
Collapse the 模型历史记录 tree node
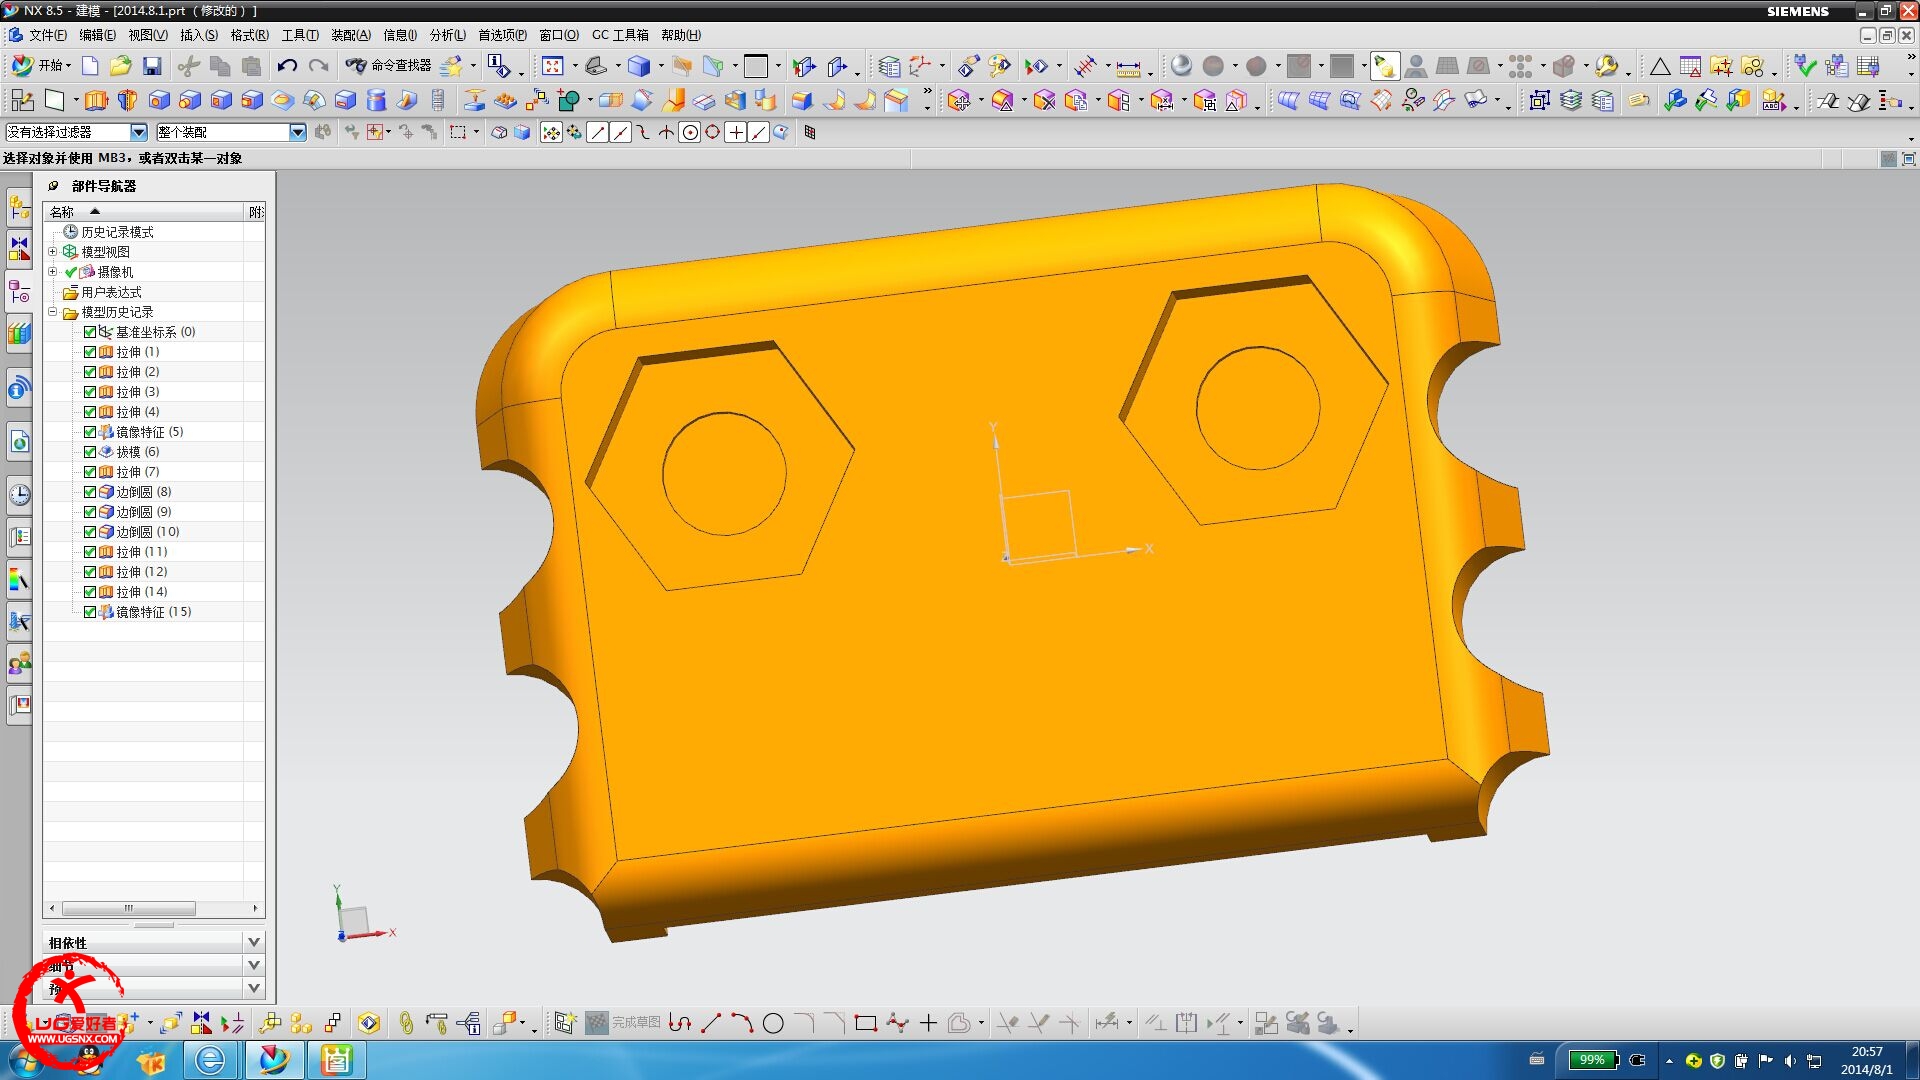point(53,312)
